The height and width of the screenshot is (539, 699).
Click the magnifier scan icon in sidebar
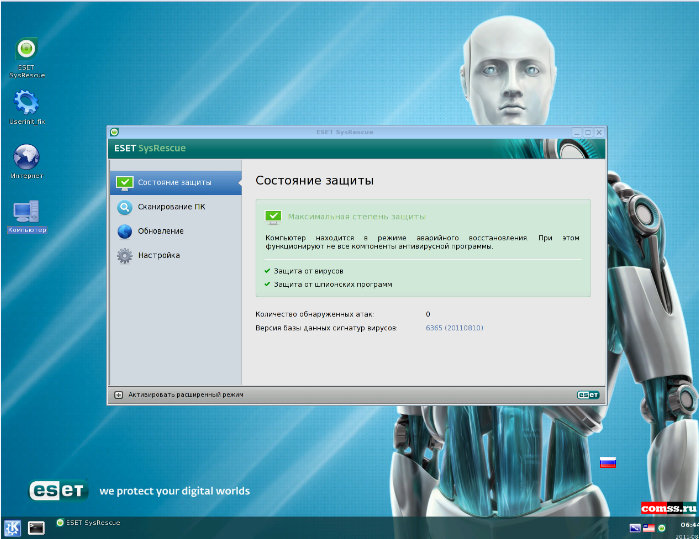124,207
